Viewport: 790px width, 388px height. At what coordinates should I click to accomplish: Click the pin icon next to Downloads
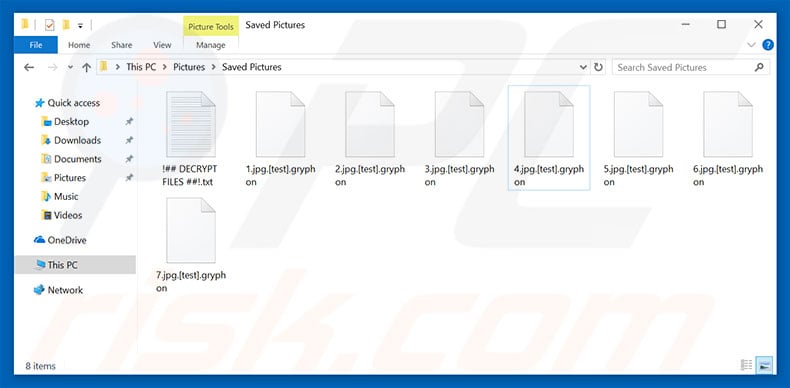(x=129, y=140)
